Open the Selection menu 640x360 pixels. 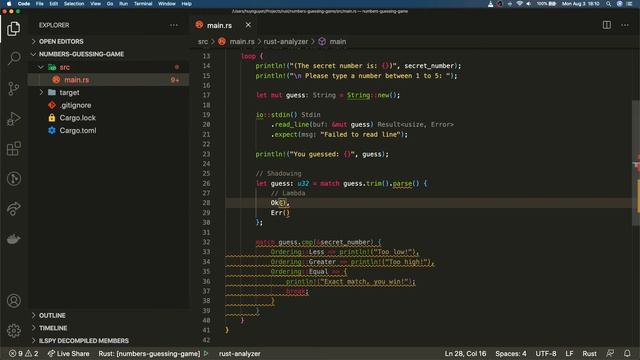pyautogui.click(x=74, y=4)
